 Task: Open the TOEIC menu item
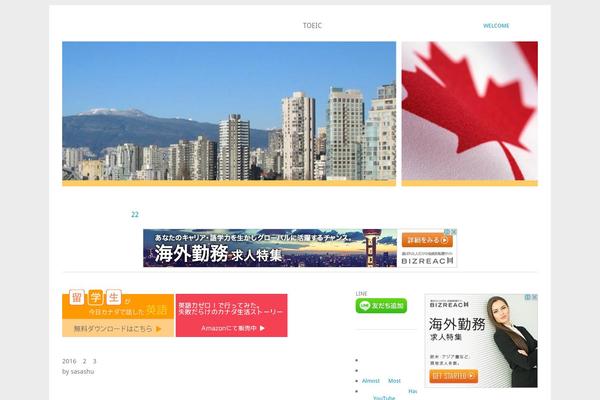(312, 26)
